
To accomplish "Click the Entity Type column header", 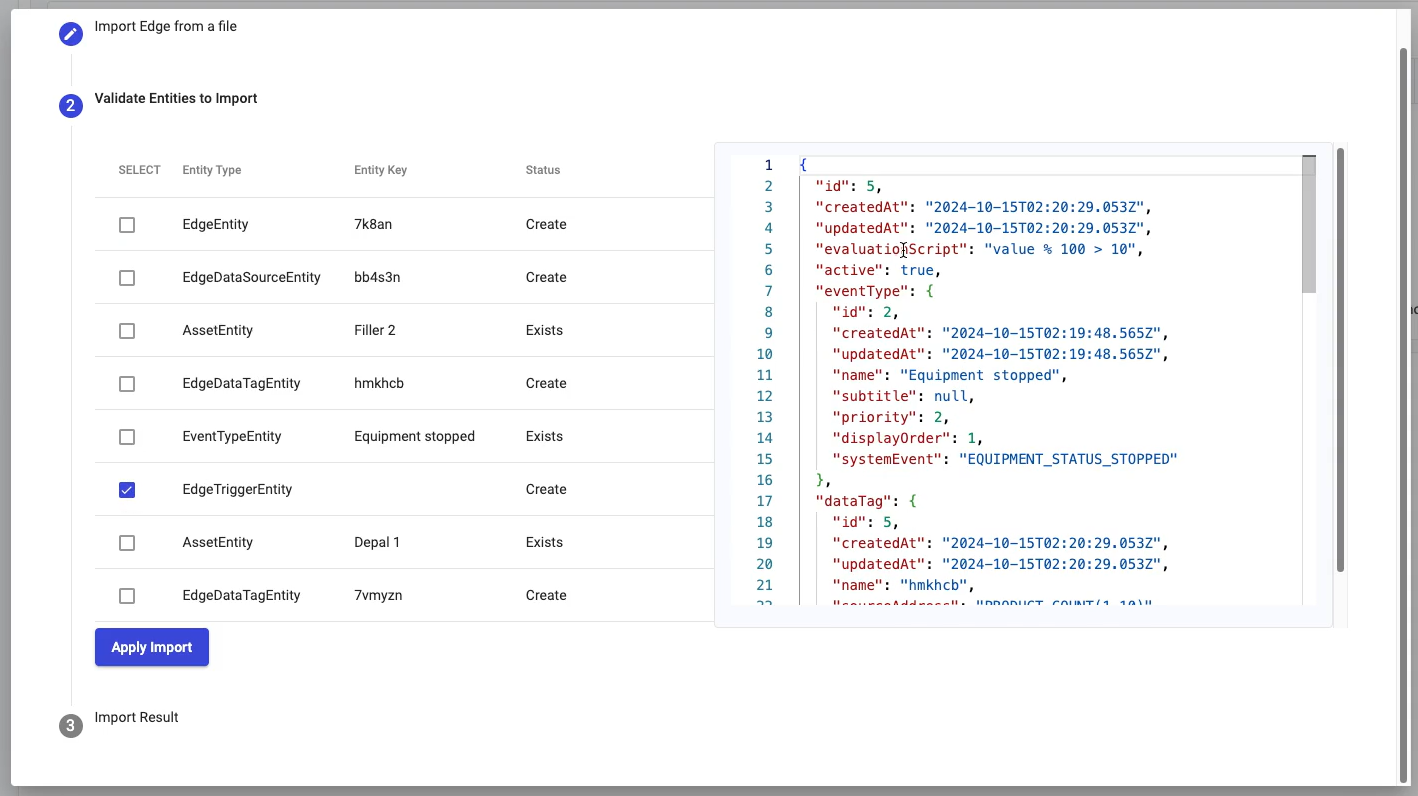I will coord(212,170).
